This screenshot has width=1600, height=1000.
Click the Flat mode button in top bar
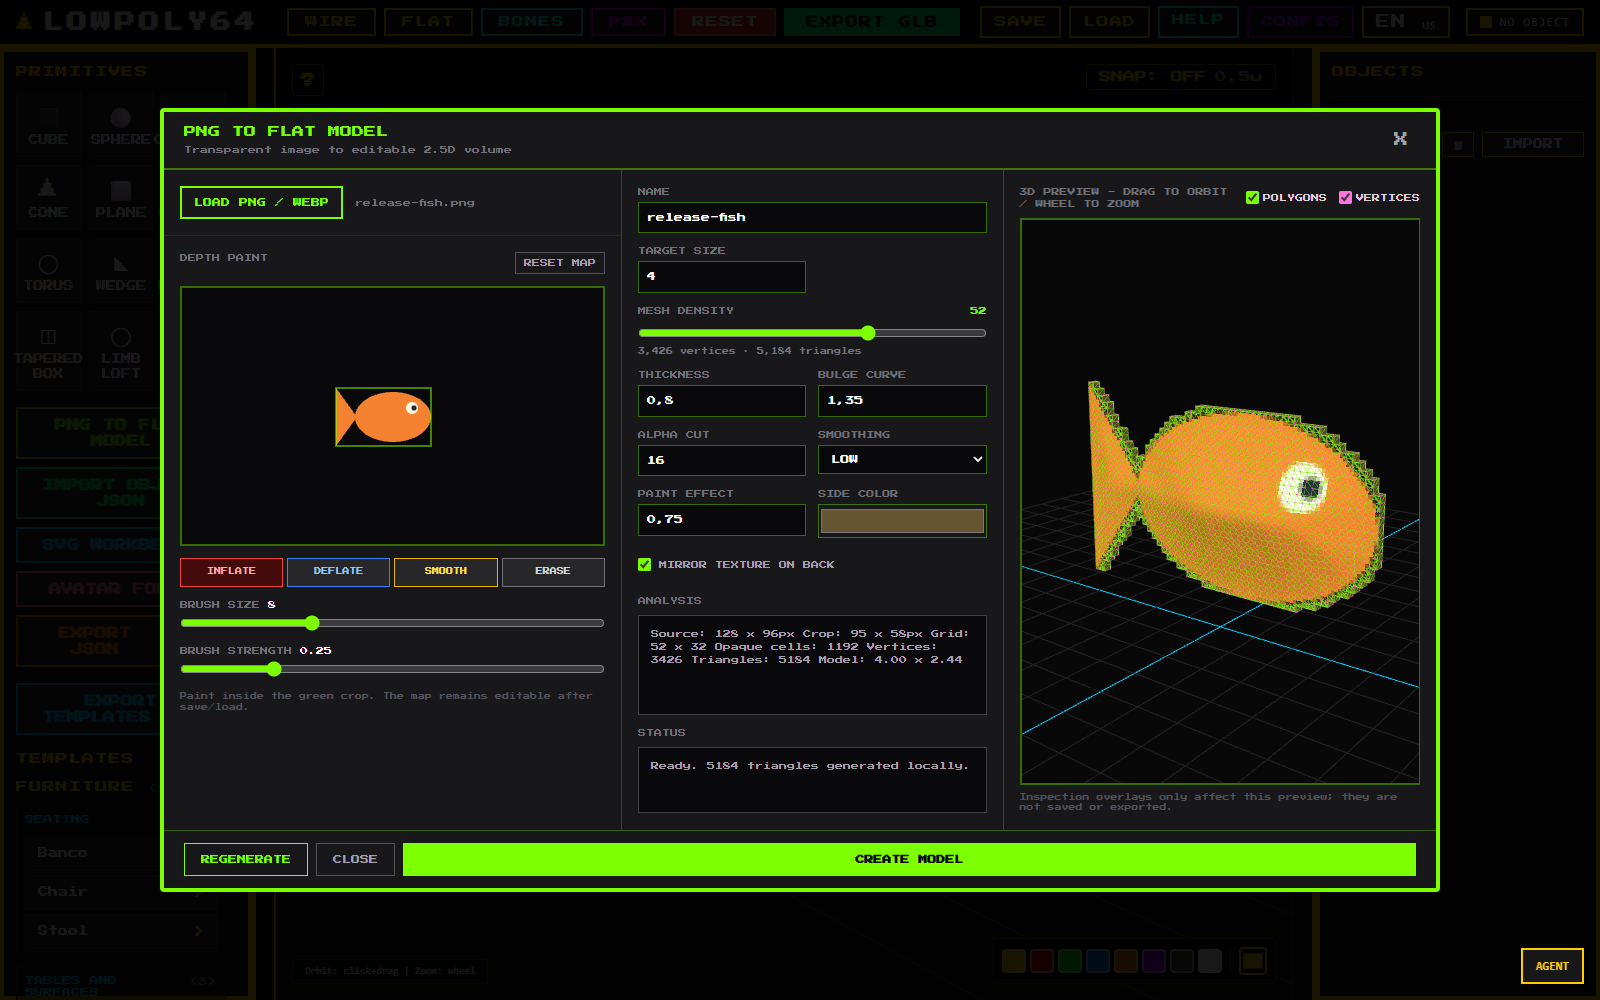click(428, 21)
